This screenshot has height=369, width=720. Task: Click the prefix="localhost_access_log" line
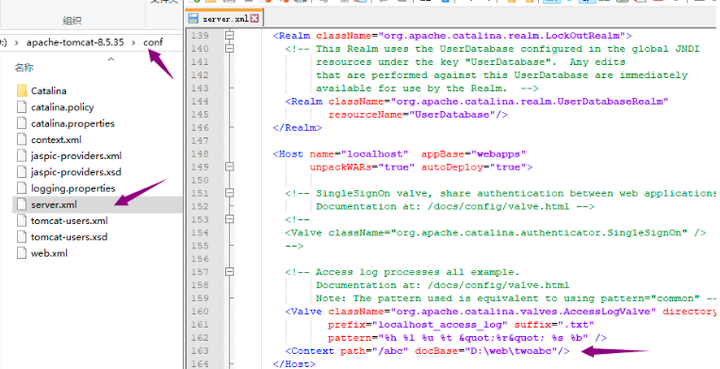461,325
